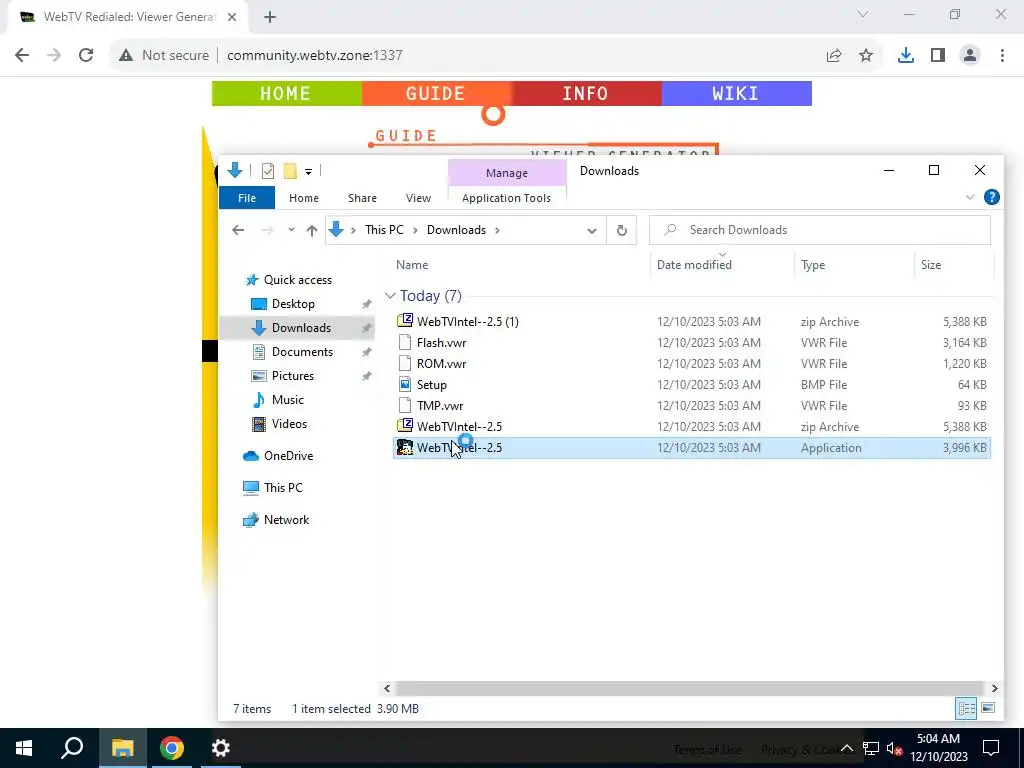Open This PC in navigation pane

click(283, 488)
